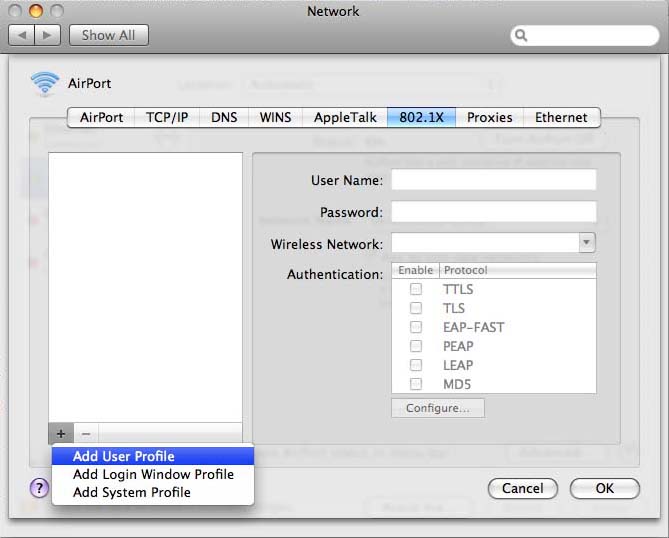The width and height of the screenshot is (669, 538).
Task: Click the Cancel button
Action: pos(523,488)
